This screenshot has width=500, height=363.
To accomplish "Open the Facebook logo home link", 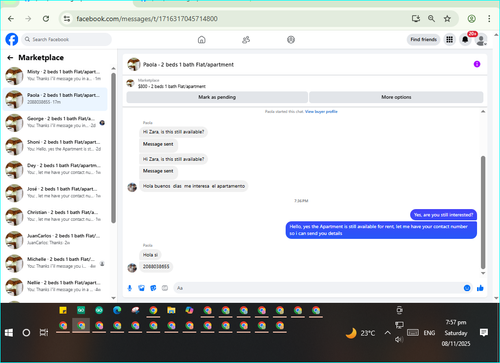I will (12, 39).
